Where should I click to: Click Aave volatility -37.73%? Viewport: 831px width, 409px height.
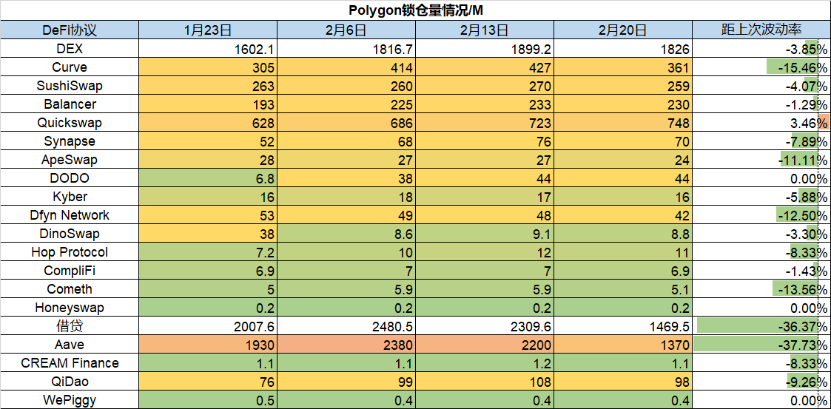(762, 344)
